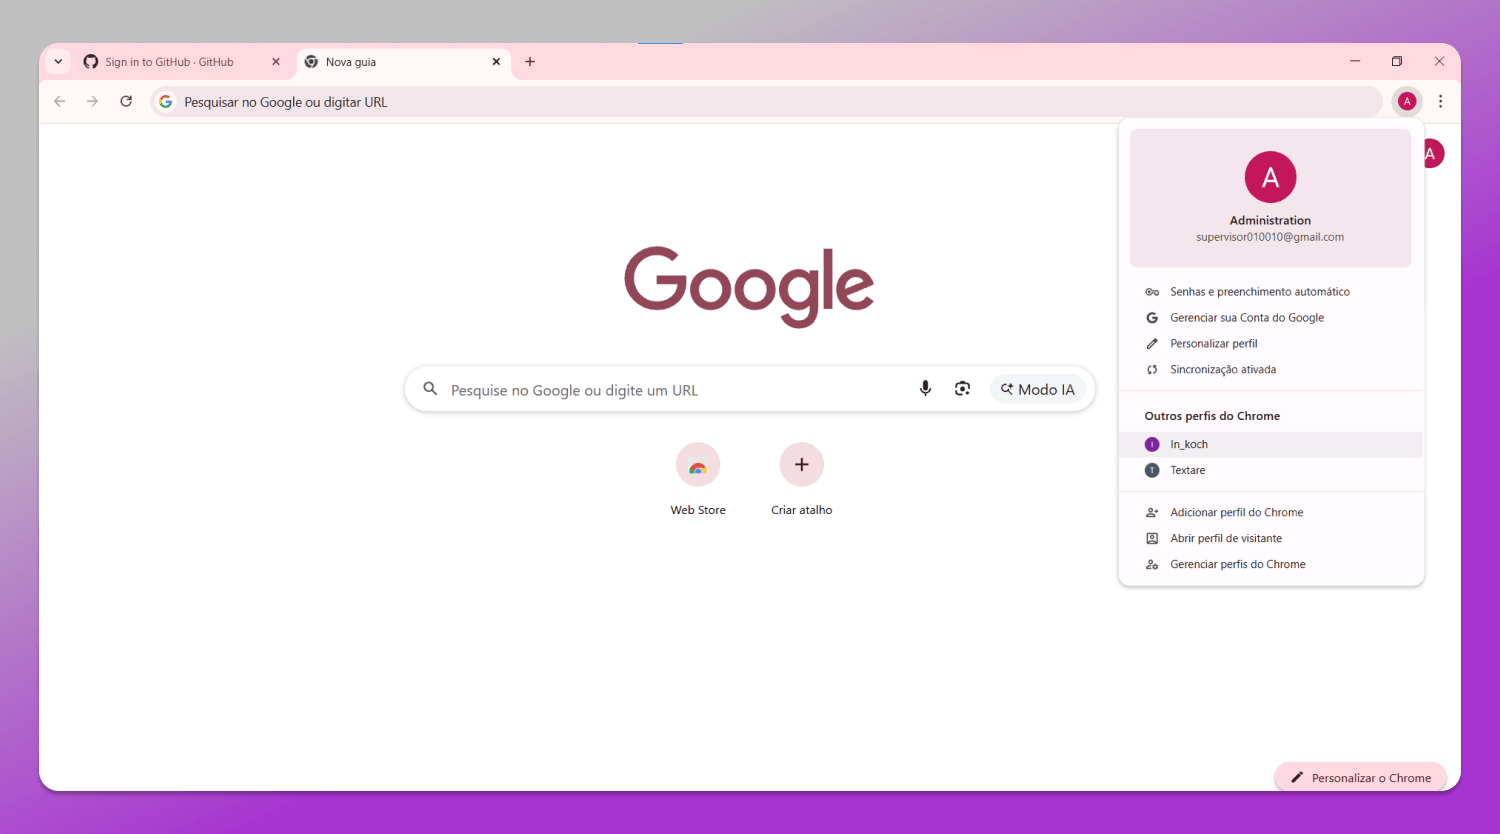
Task: Click the Google G icon by Gerenciar sua Conta
Action: pos(1152,318)
